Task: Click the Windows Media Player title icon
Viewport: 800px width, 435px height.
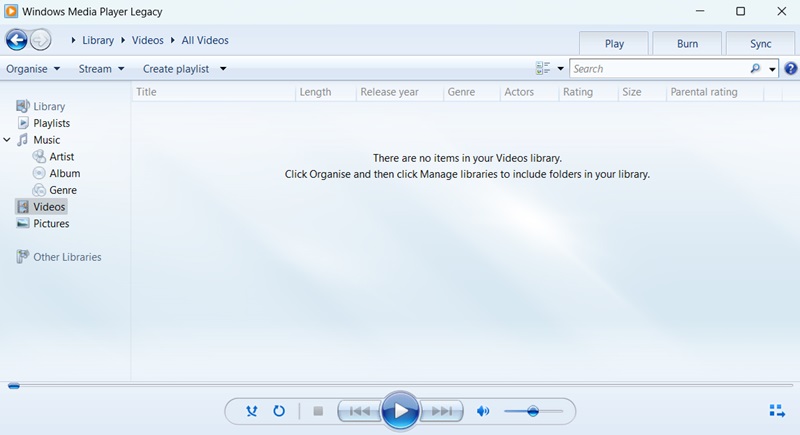Action: tap(11, 11)
